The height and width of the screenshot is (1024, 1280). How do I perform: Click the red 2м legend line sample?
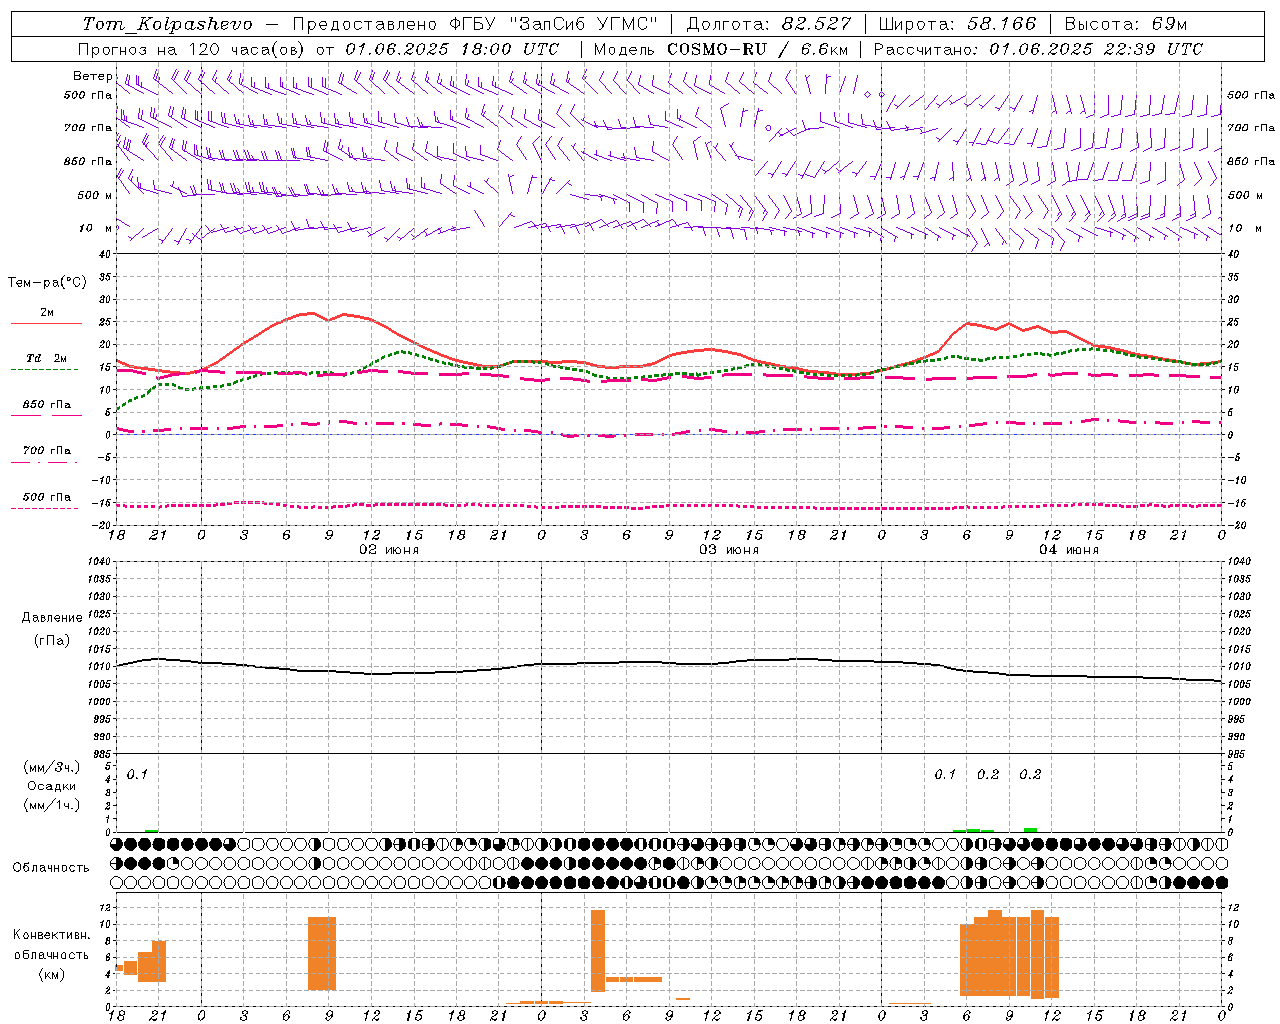(46, 323)
